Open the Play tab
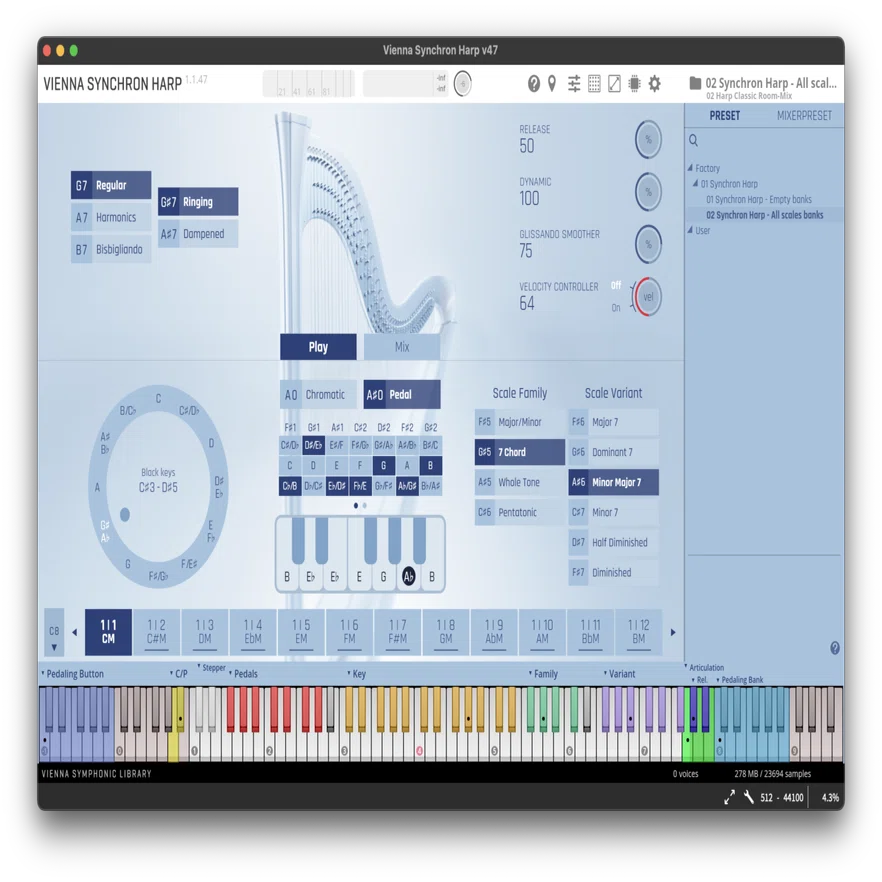Screen dimensions: 882x882 pyautogui.click(x=318, y=346)
